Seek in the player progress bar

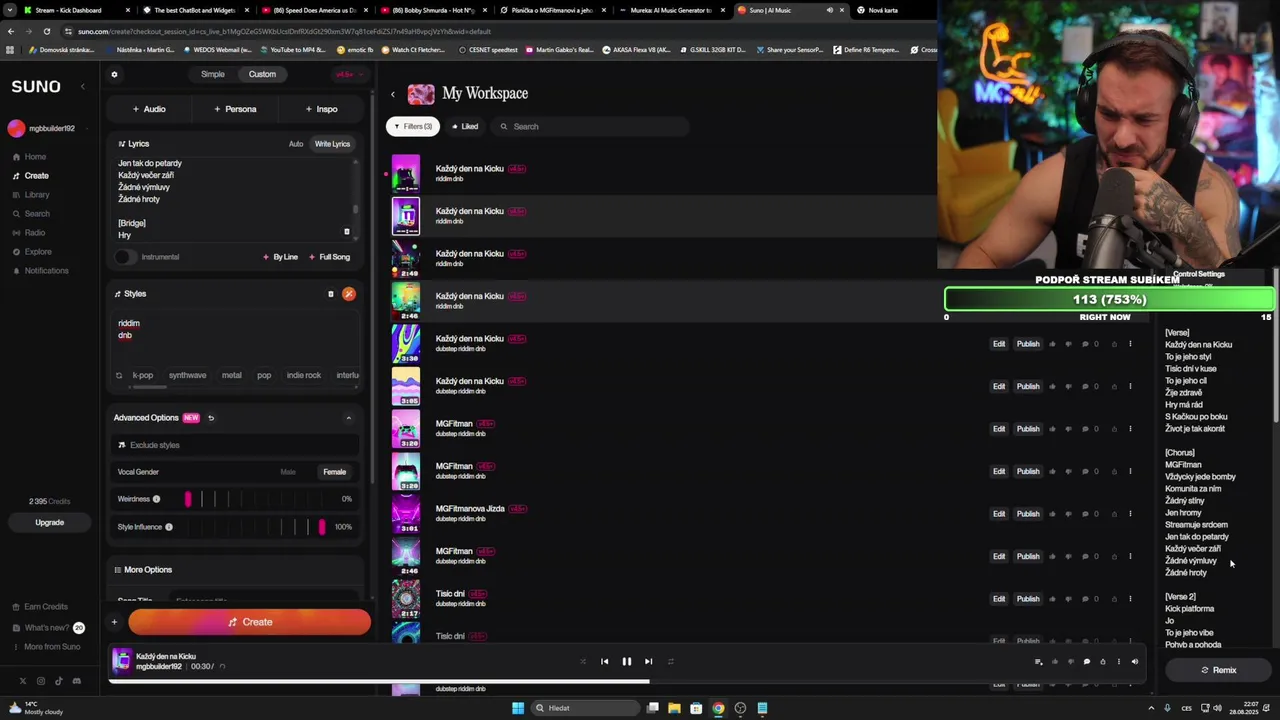[x=628, y=682]
